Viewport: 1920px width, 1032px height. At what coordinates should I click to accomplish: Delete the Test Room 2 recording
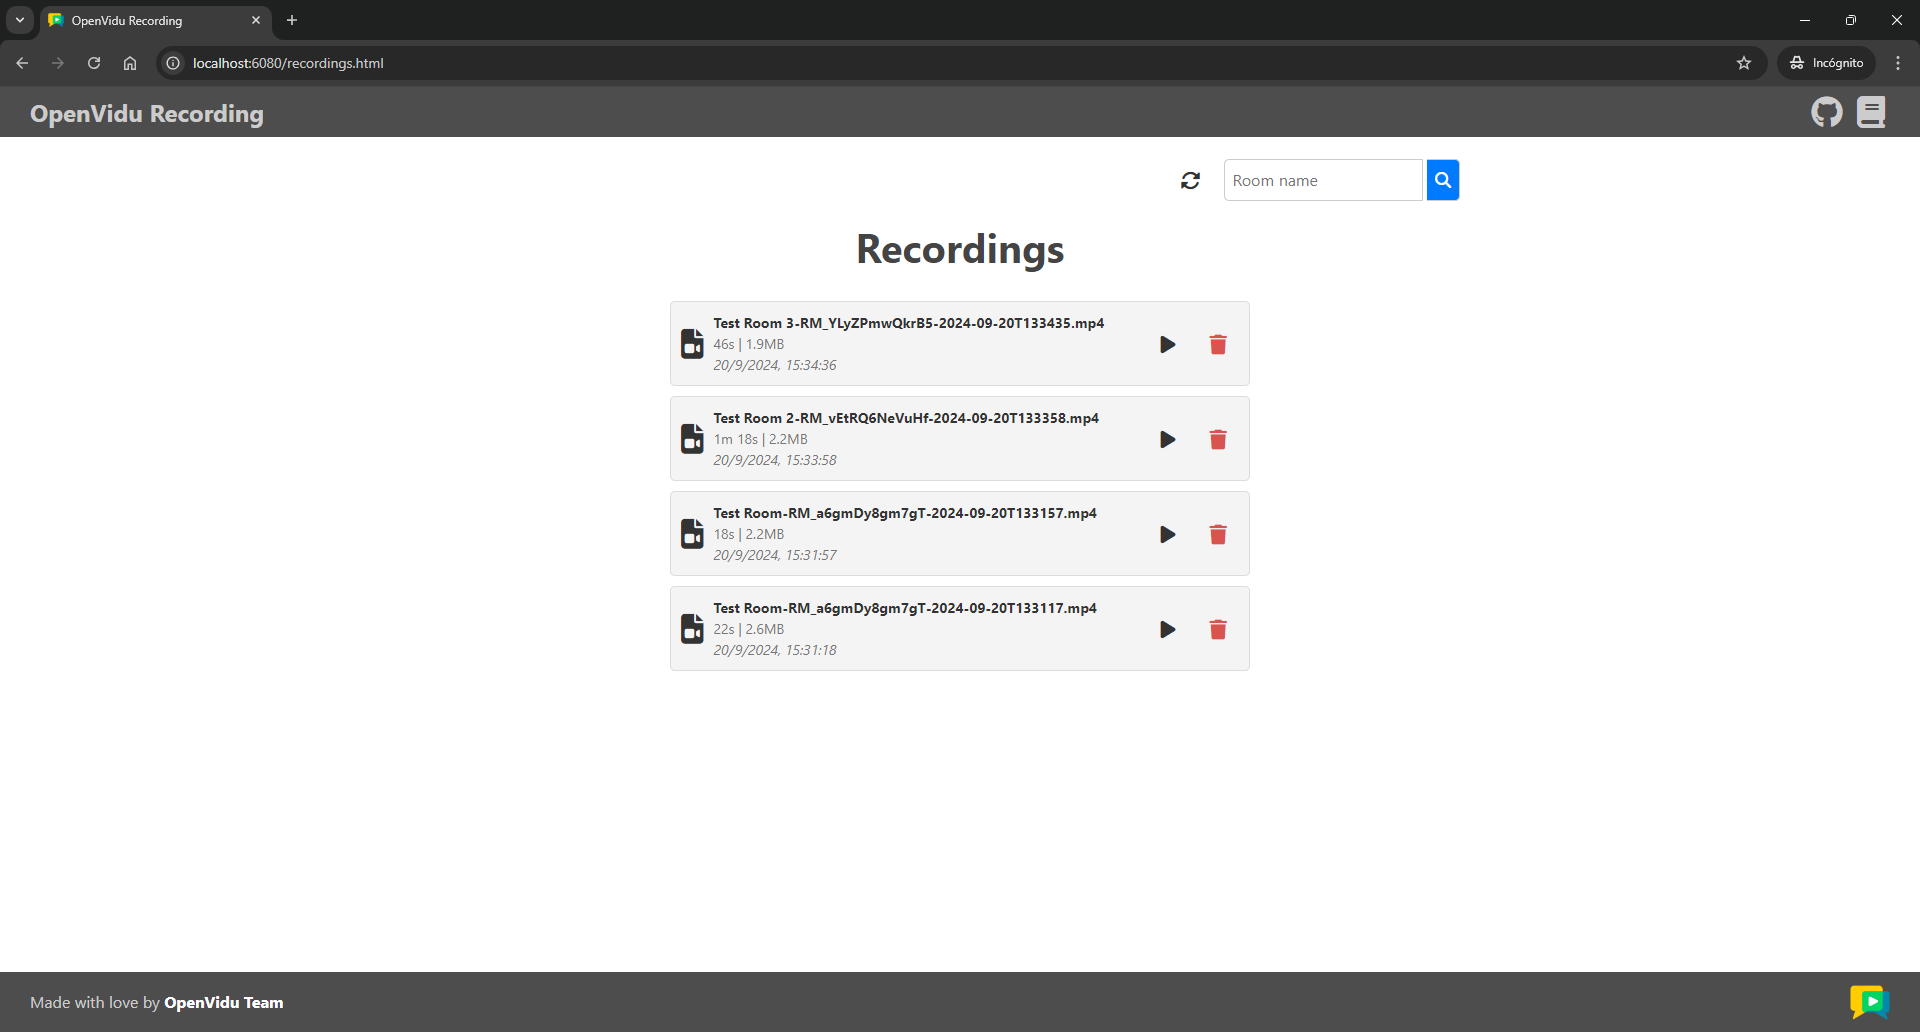[1217, 440]
